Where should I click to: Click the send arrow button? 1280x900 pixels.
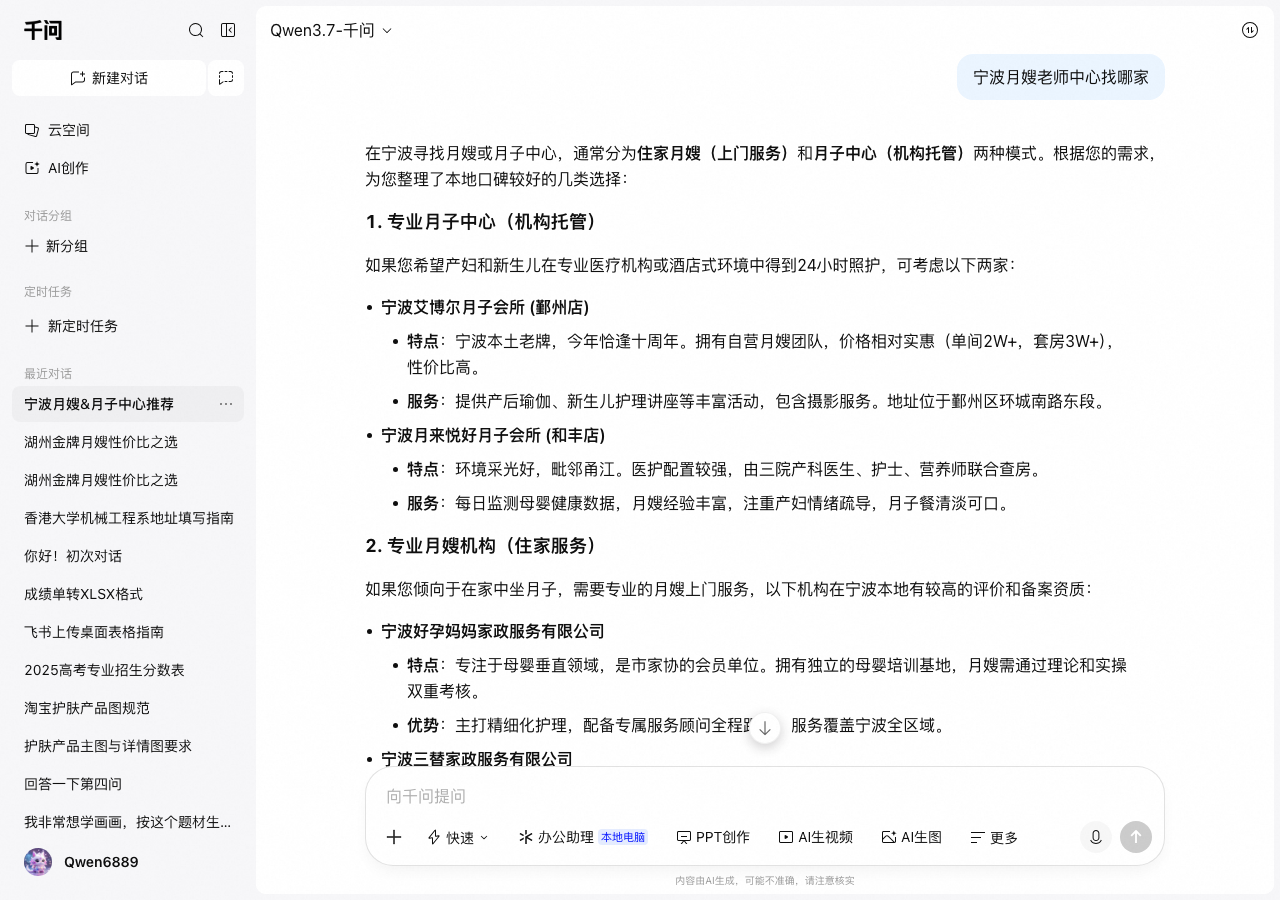tap(1136, 837)
